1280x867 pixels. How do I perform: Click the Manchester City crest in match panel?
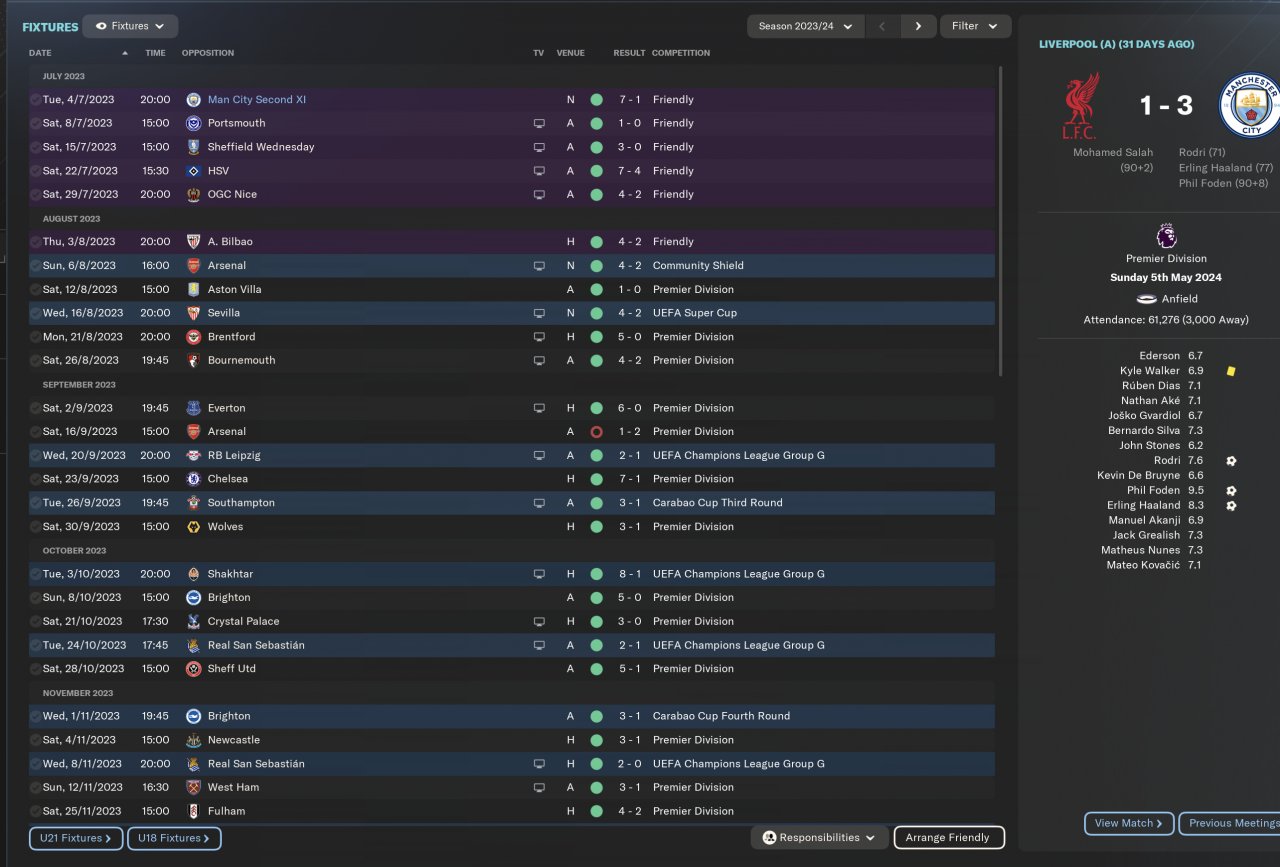coord(1249,105)
